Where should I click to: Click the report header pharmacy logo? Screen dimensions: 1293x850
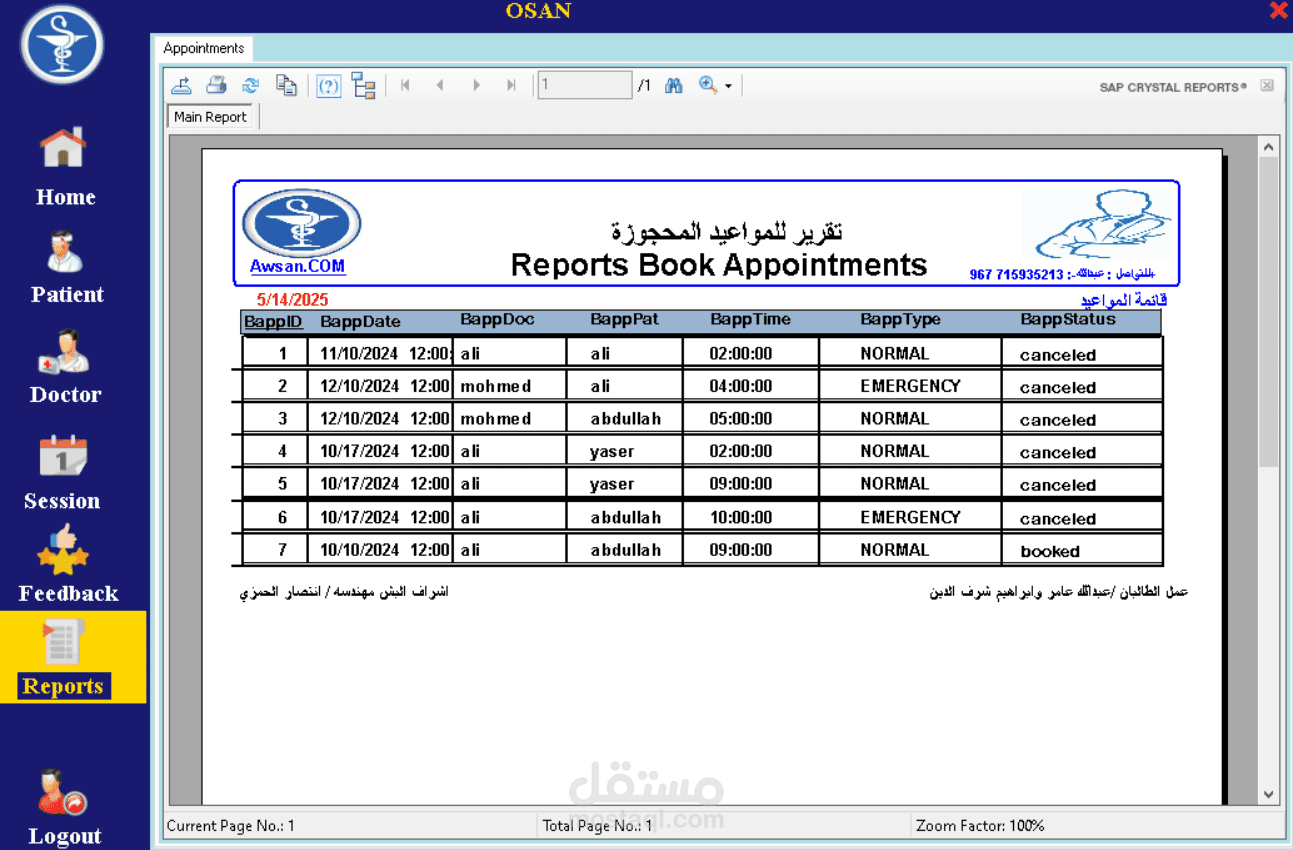[x=301, y=222]
